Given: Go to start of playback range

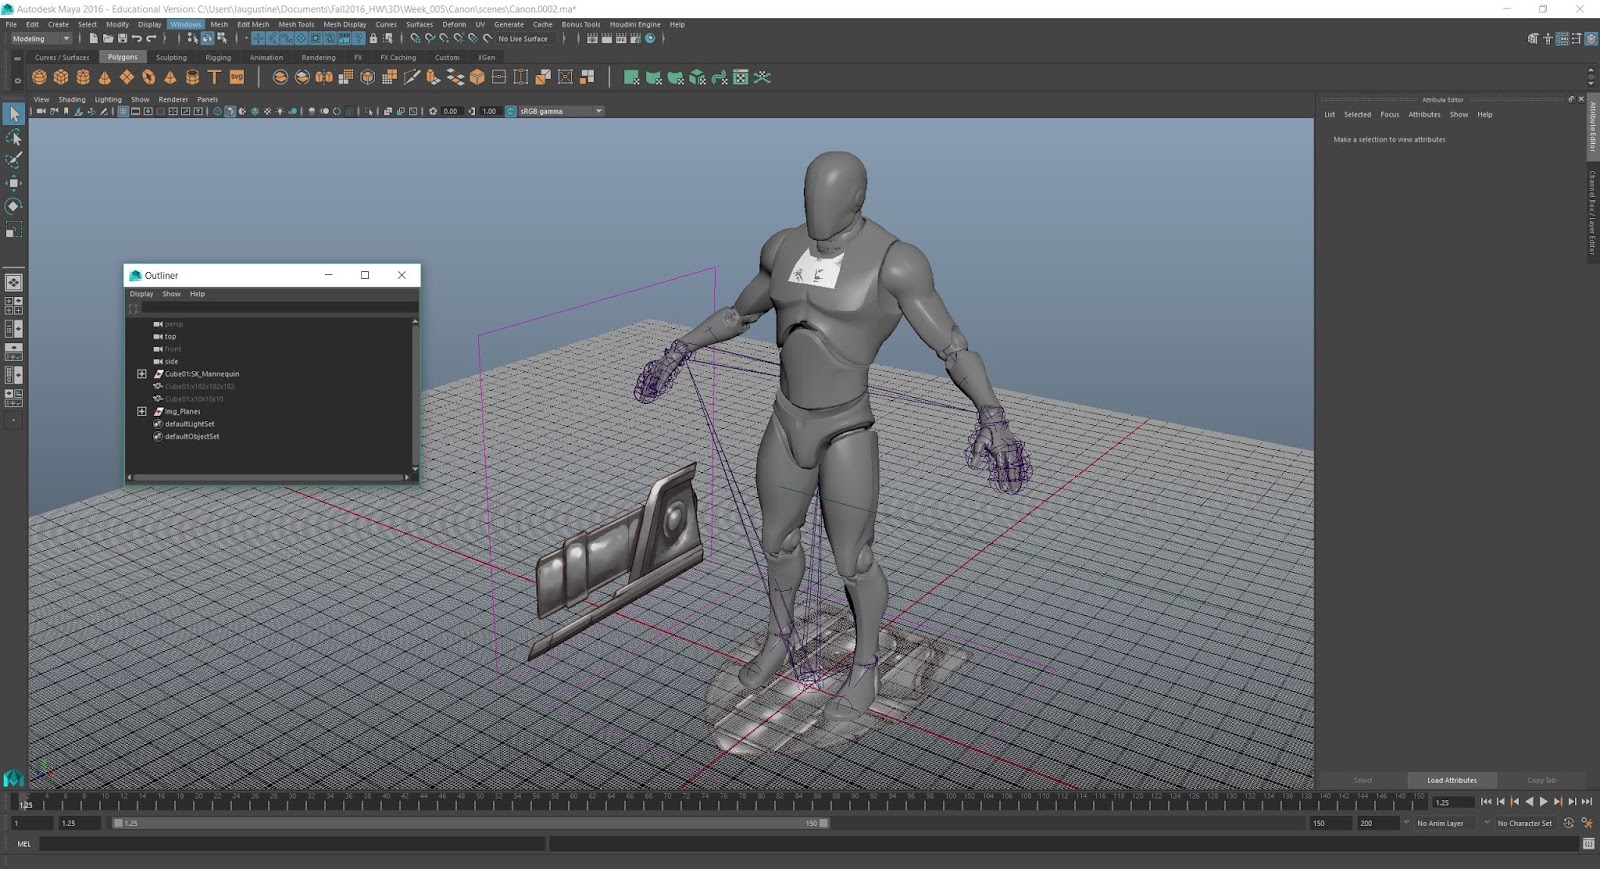Looking at the screenshot, I should (1486, 802).
